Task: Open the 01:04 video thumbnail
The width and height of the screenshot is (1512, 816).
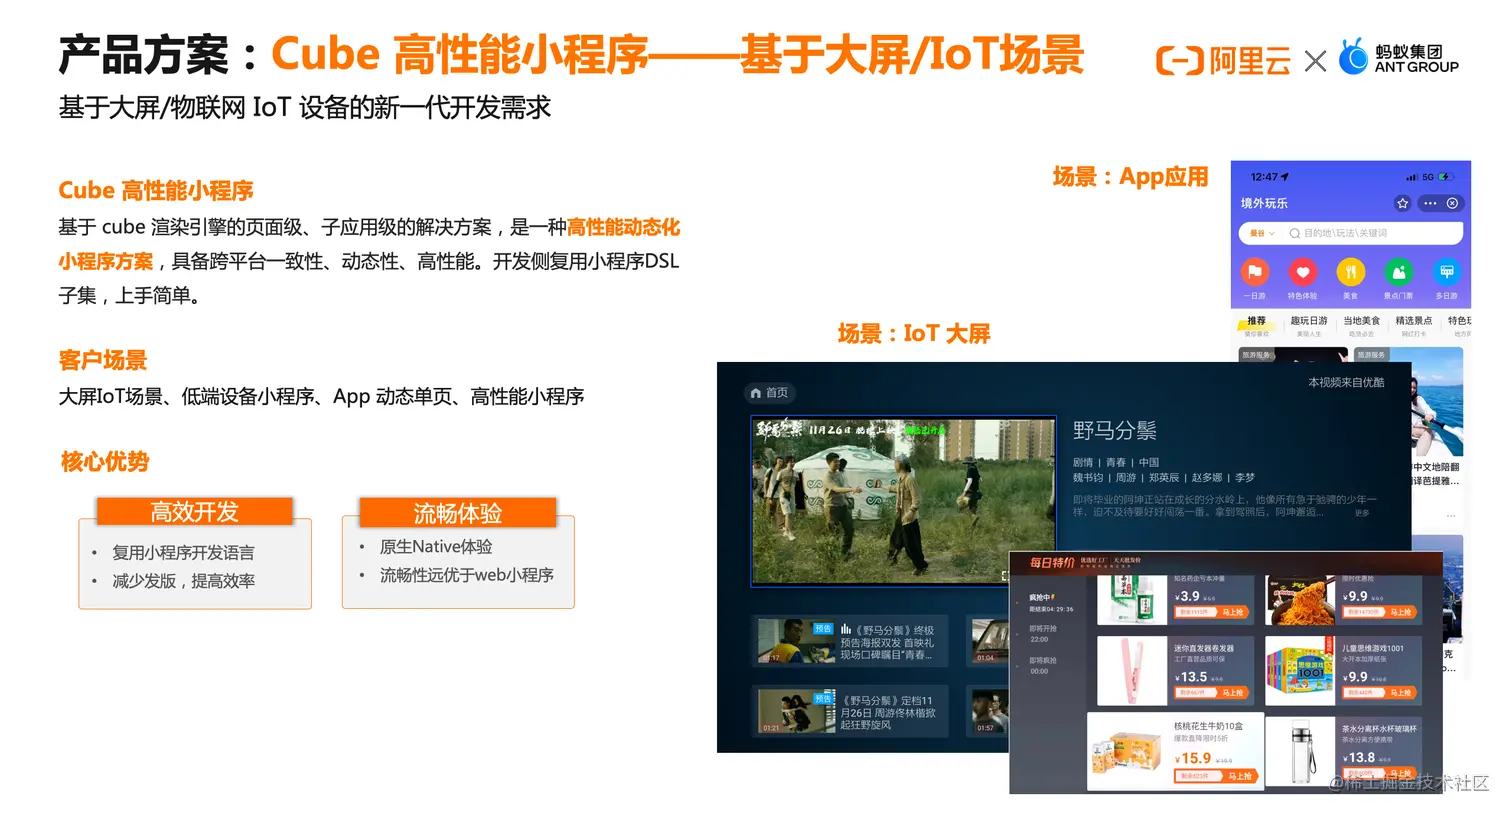Action: point(990,642)
